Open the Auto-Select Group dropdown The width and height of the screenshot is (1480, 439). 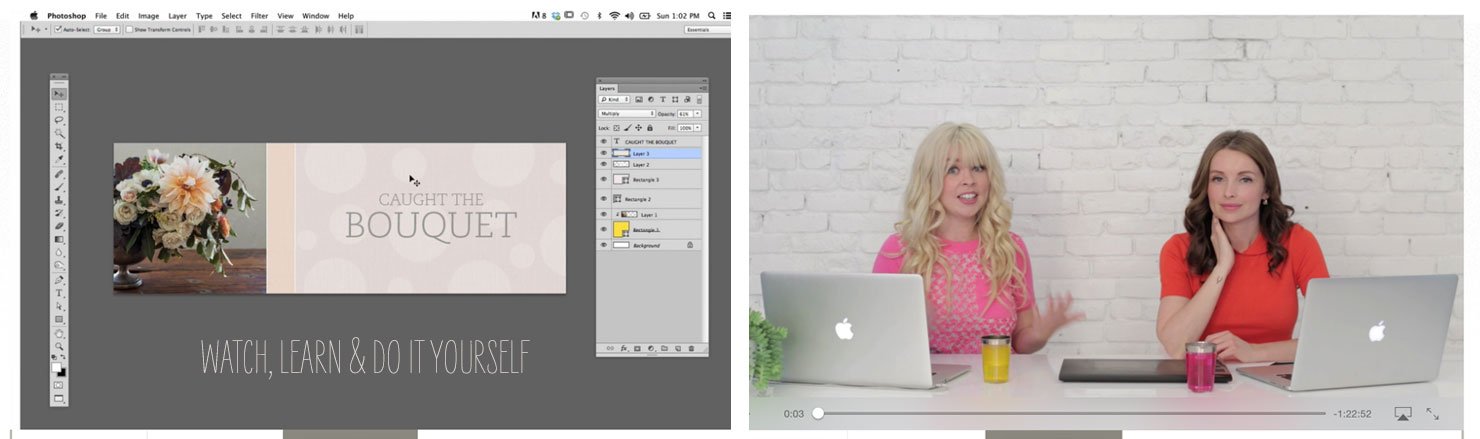pyautogui.click(x=107, y=30)
